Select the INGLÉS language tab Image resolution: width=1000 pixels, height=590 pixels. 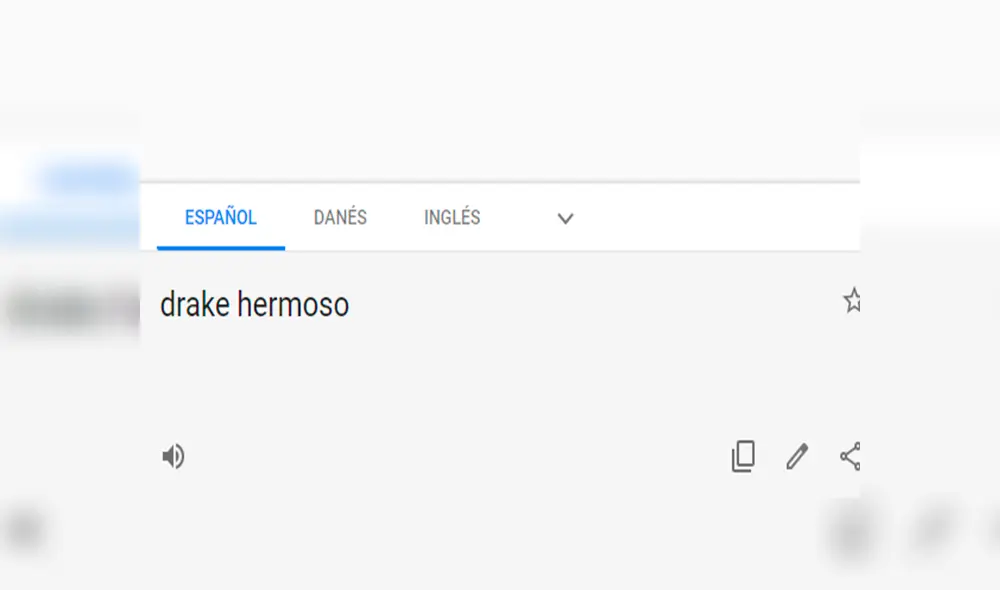point(452,217)
